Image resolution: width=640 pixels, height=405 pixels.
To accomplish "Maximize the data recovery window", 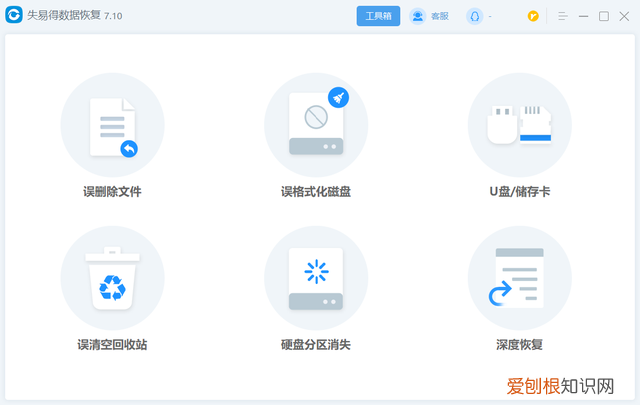I will pos(604,16).
